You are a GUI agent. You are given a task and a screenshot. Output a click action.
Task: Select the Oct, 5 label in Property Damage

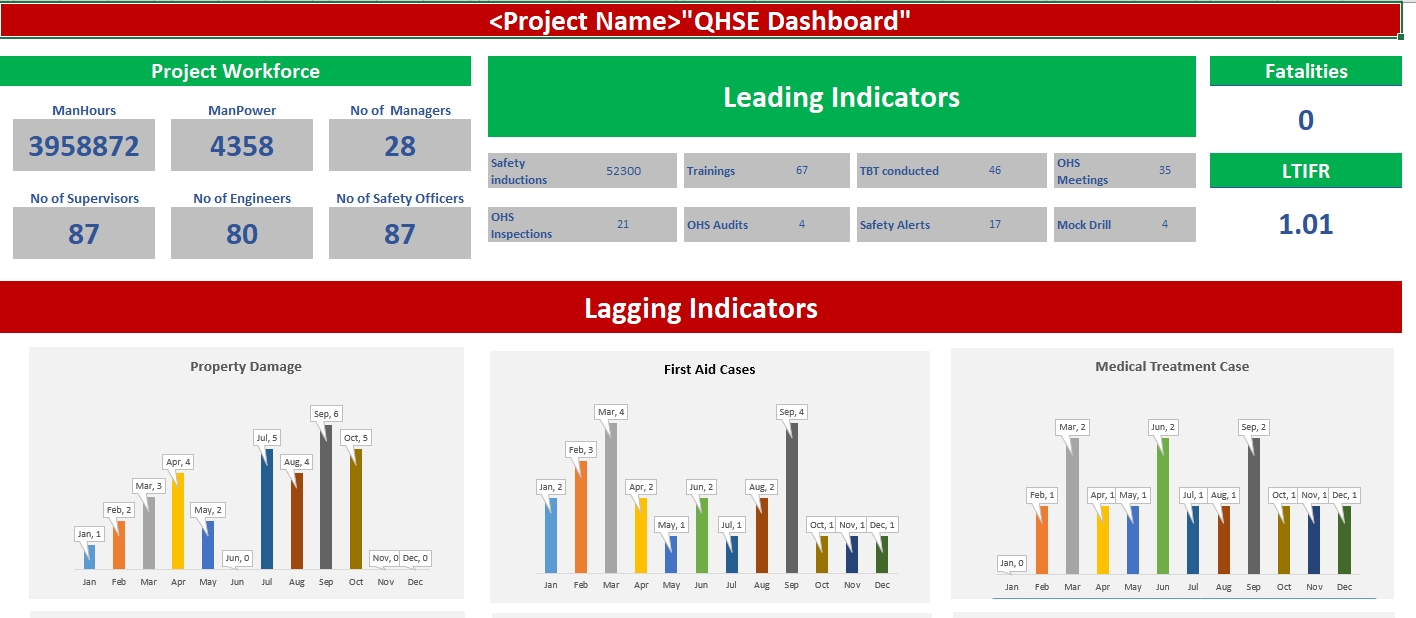(x=356, y=438)
